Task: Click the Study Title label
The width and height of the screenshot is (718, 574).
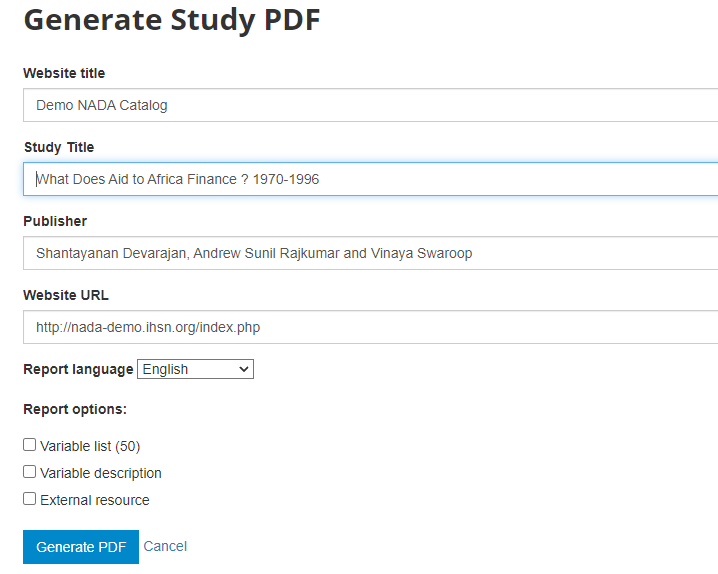Action: 59,147
